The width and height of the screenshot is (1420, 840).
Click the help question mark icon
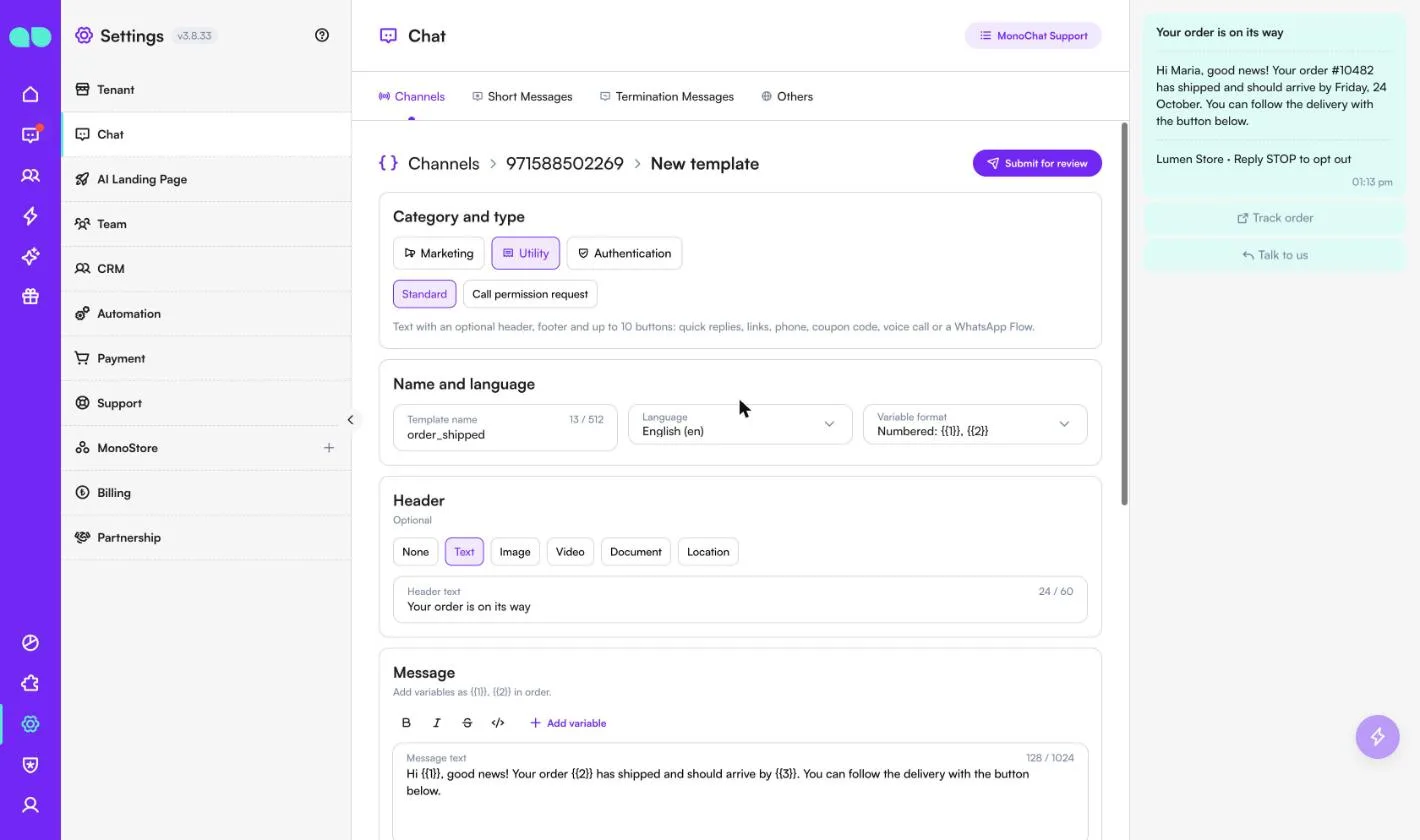coord(322,35)
